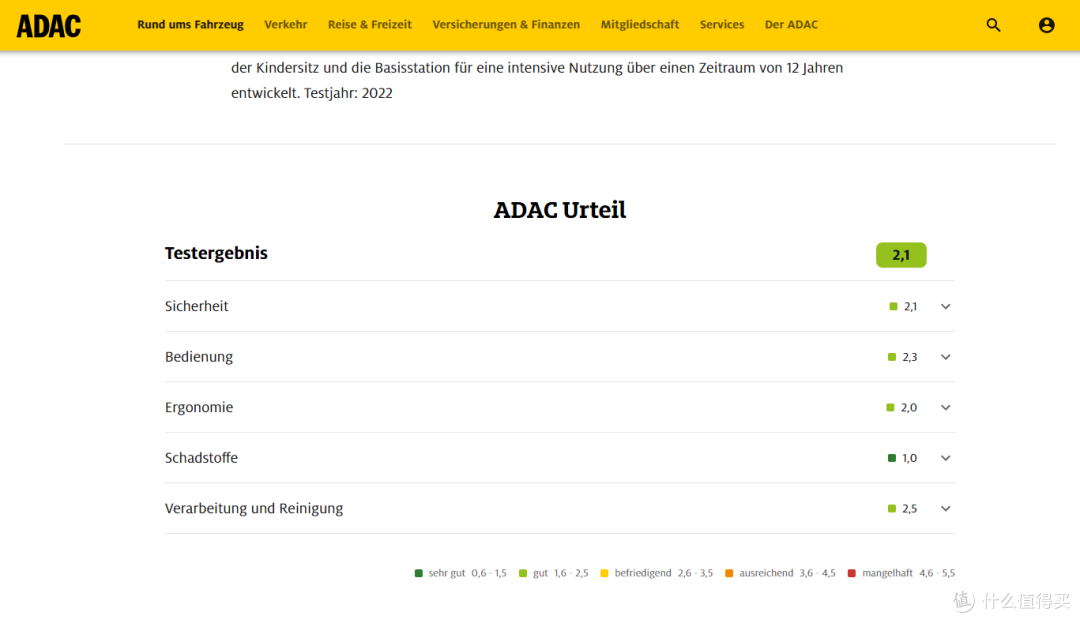Viewport: 1080px width, 623px height.
Task: Open the Verkehr menu item
Action: coord(286,24)
